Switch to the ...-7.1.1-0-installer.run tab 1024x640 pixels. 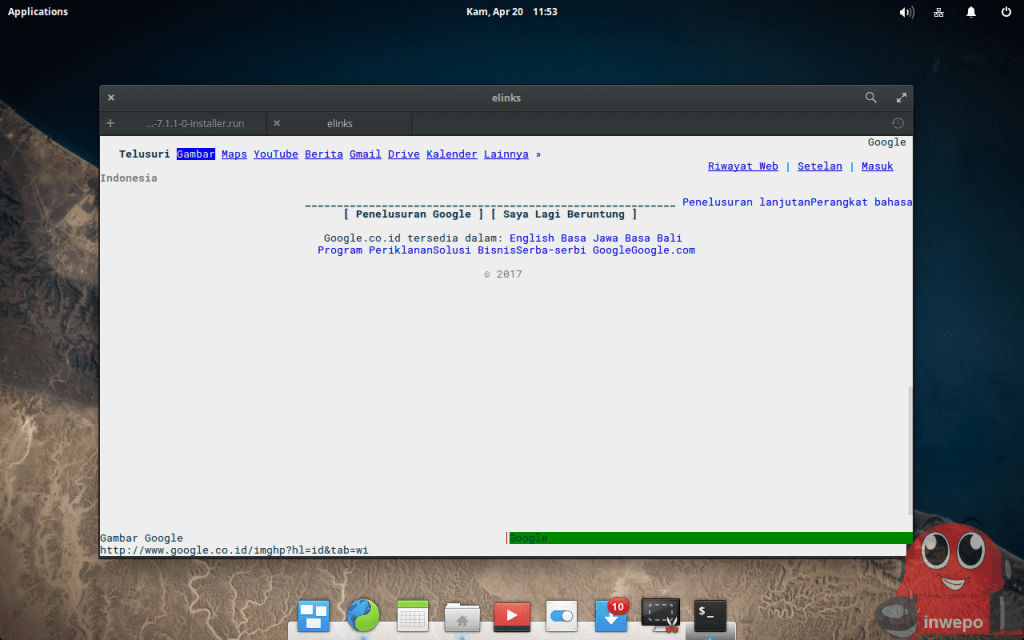click(195, 123)
